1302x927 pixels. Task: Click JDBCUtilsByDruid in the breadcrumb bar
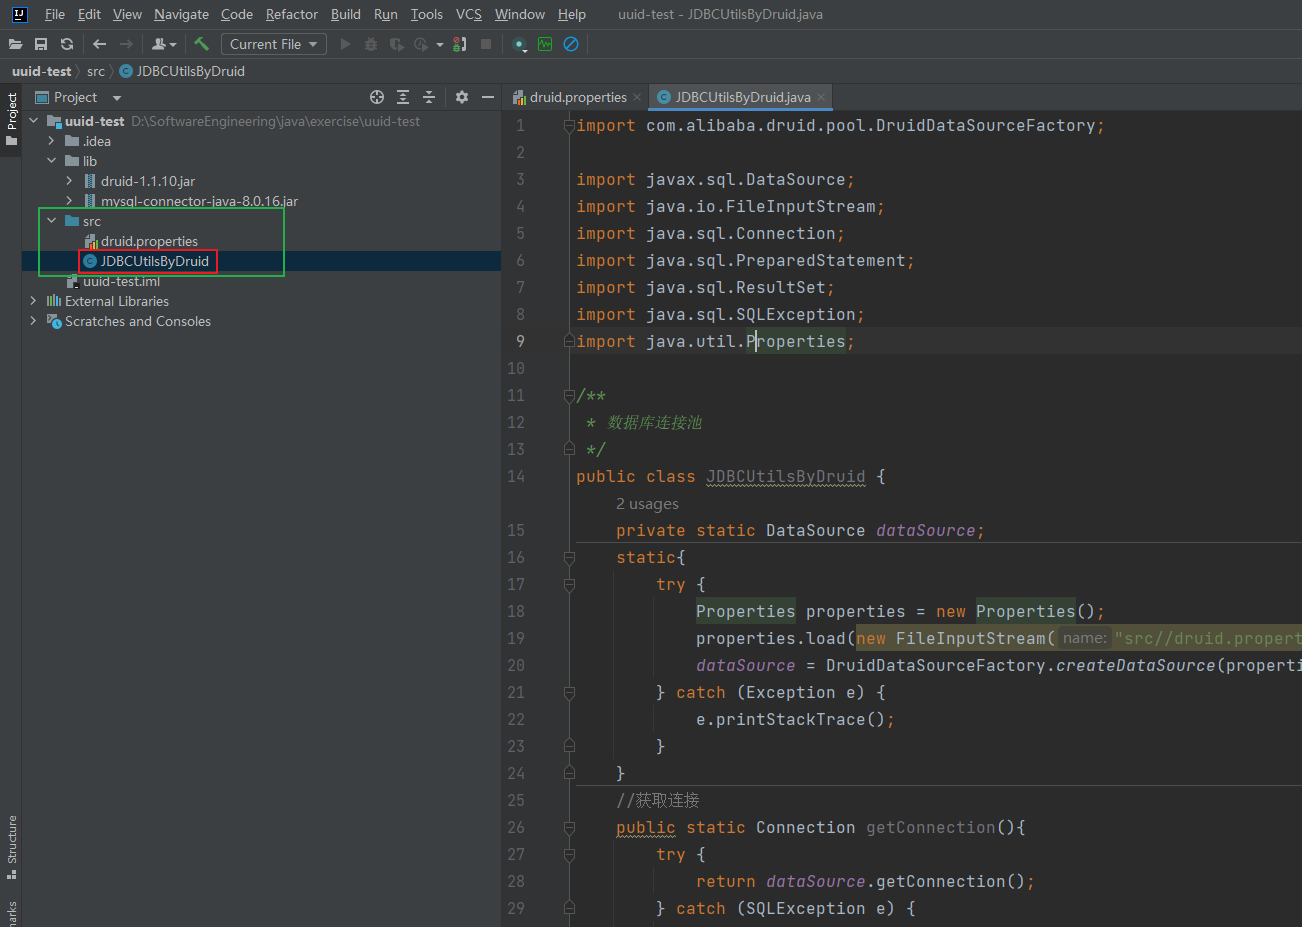pyautogui.click(x=182, y=71)
